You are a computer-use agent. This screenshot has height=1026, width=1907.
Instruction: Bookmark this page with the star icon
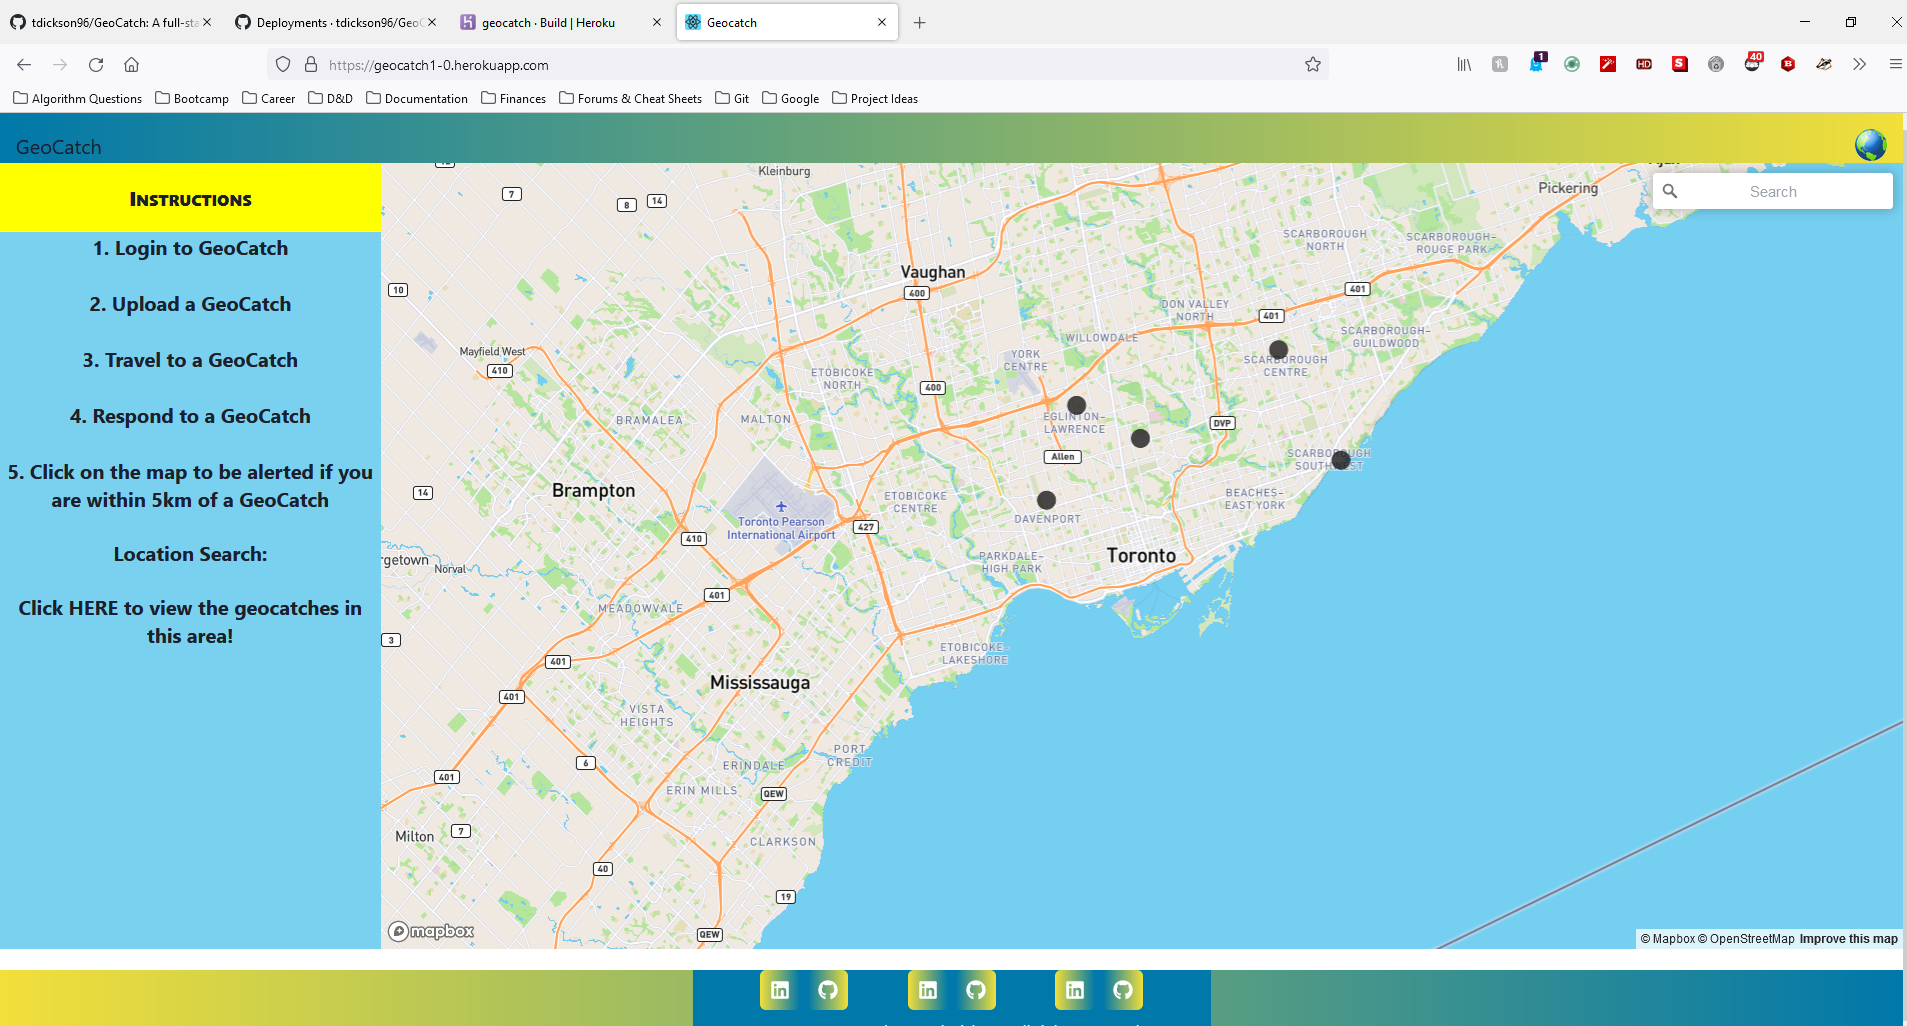[1313, 64]
